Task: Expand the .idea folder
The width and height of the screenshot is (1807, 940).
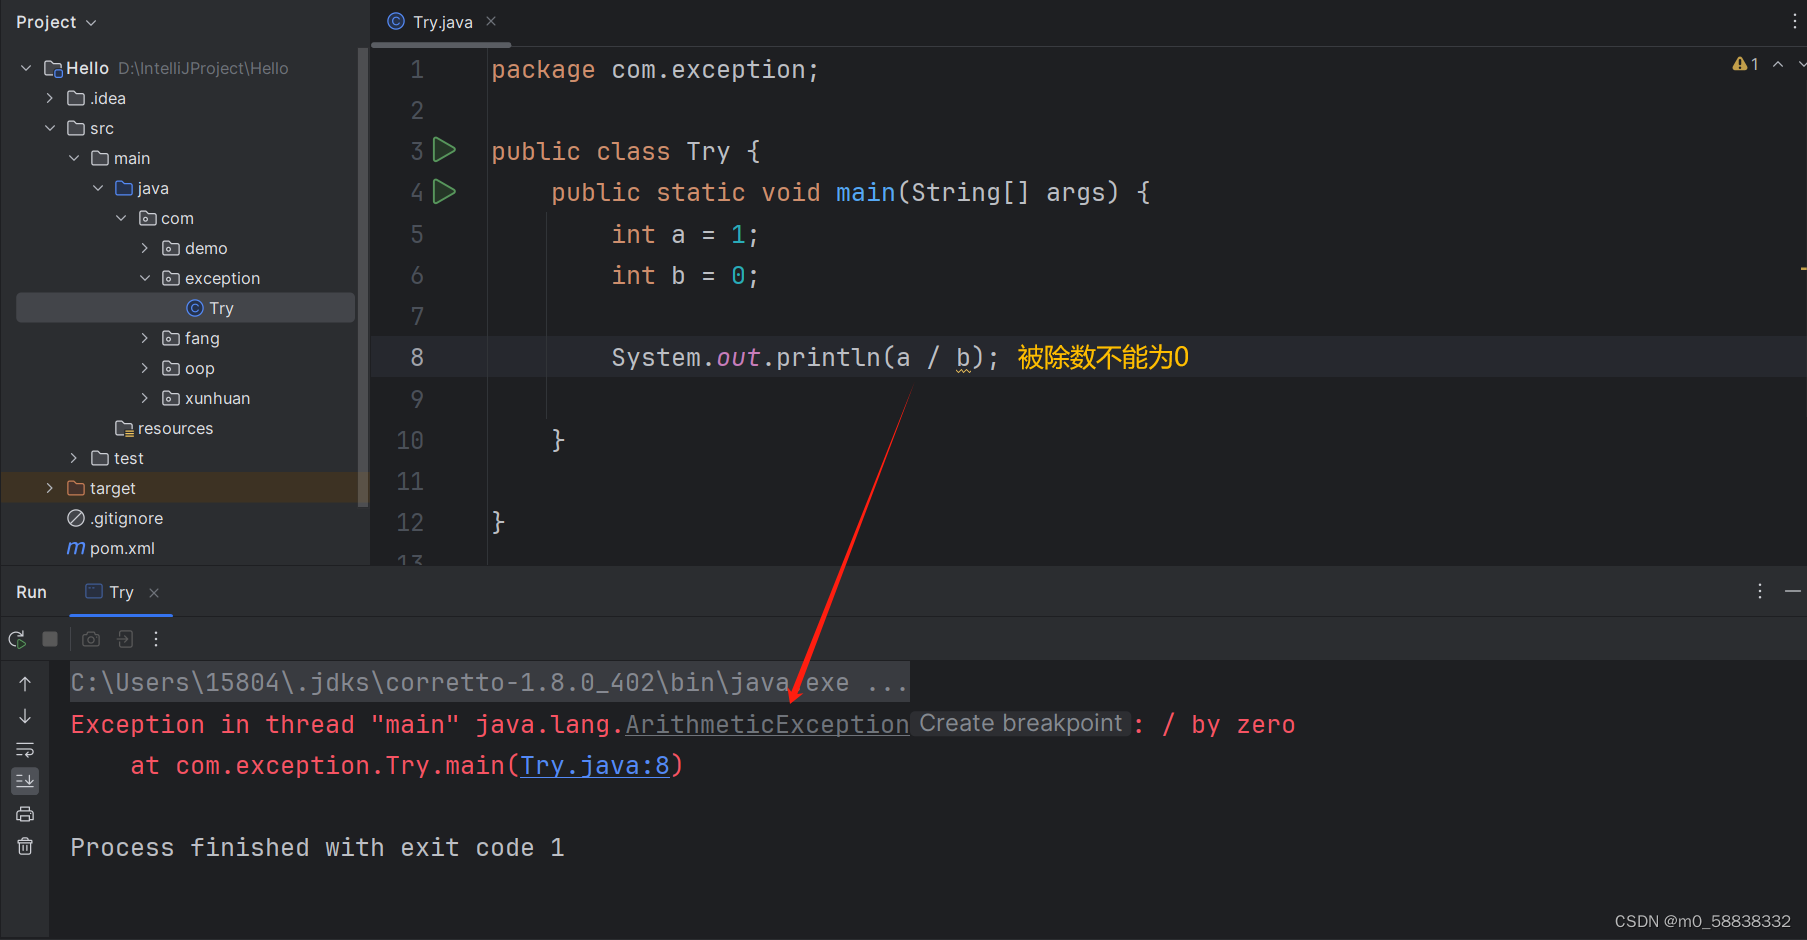Action: click(x=50, y=98)
